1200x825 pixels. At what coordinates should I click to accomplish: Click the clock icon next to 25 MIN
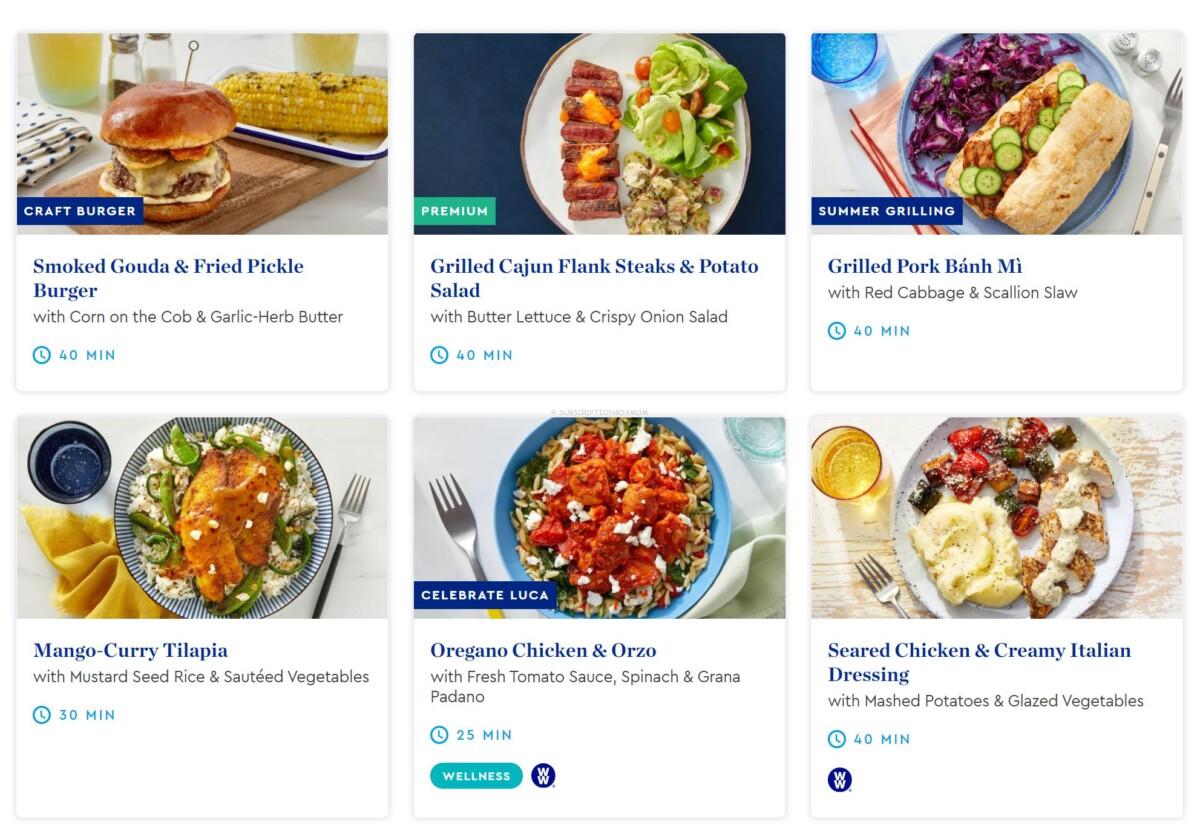coord(438,734)
